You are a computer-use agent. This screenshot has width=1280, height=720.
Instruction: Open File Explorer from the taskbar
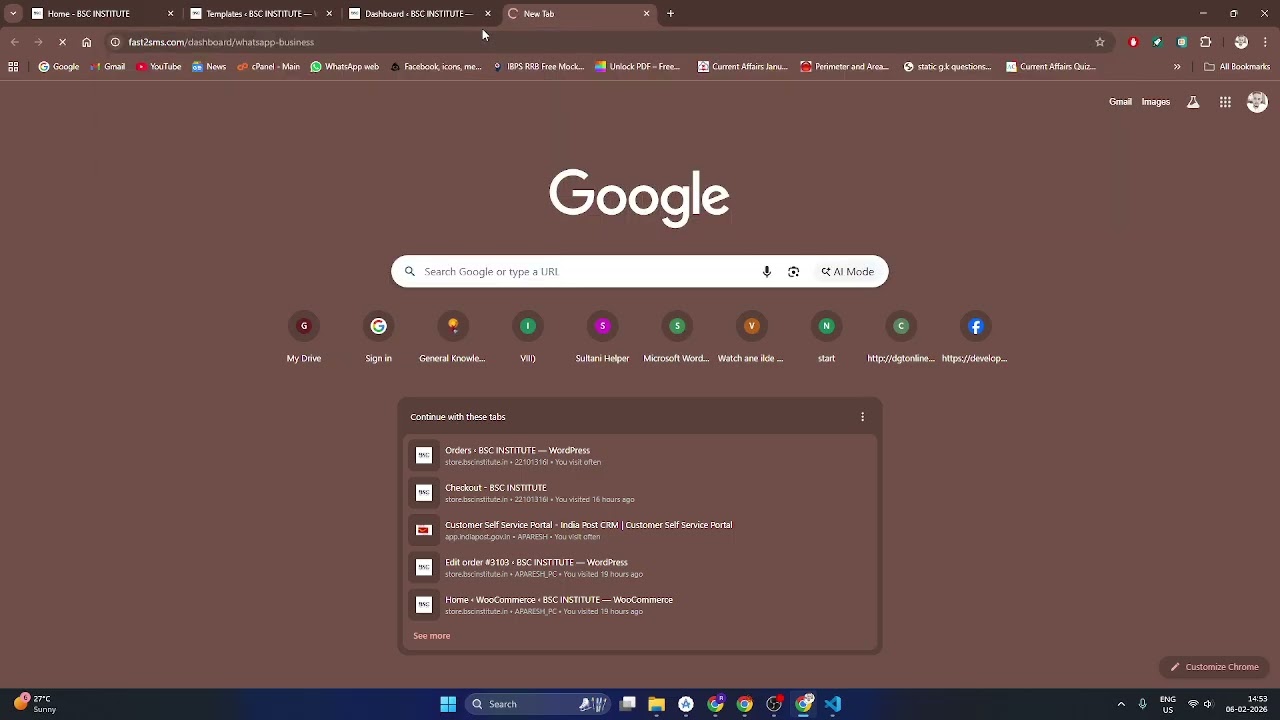656,704
